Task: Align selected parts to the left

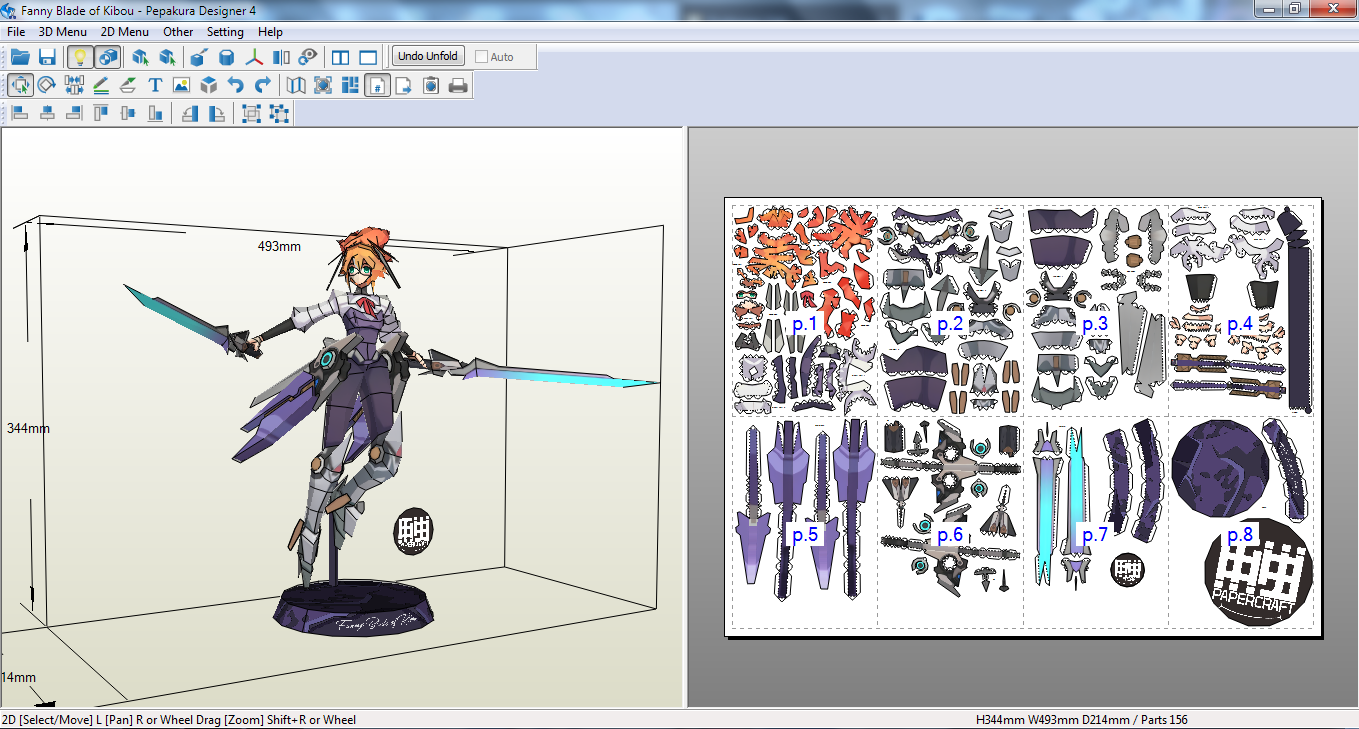Action: (x=20, y=113)
